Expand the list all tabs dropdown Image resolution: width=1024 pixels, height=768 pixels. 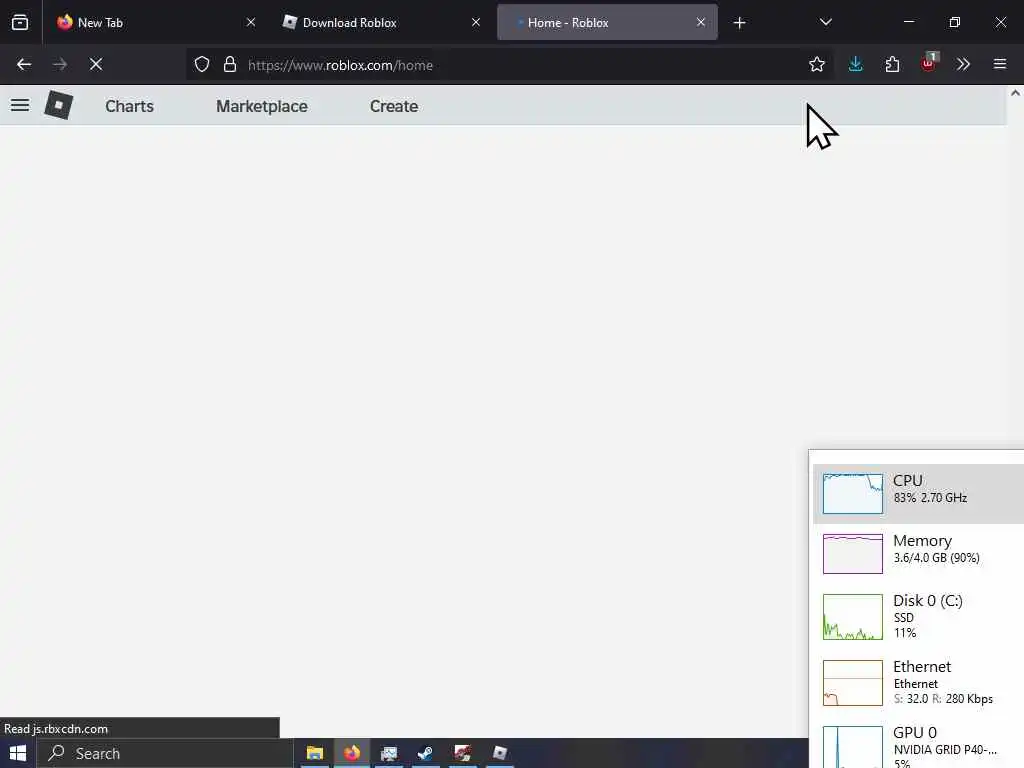tap(825, 22)
